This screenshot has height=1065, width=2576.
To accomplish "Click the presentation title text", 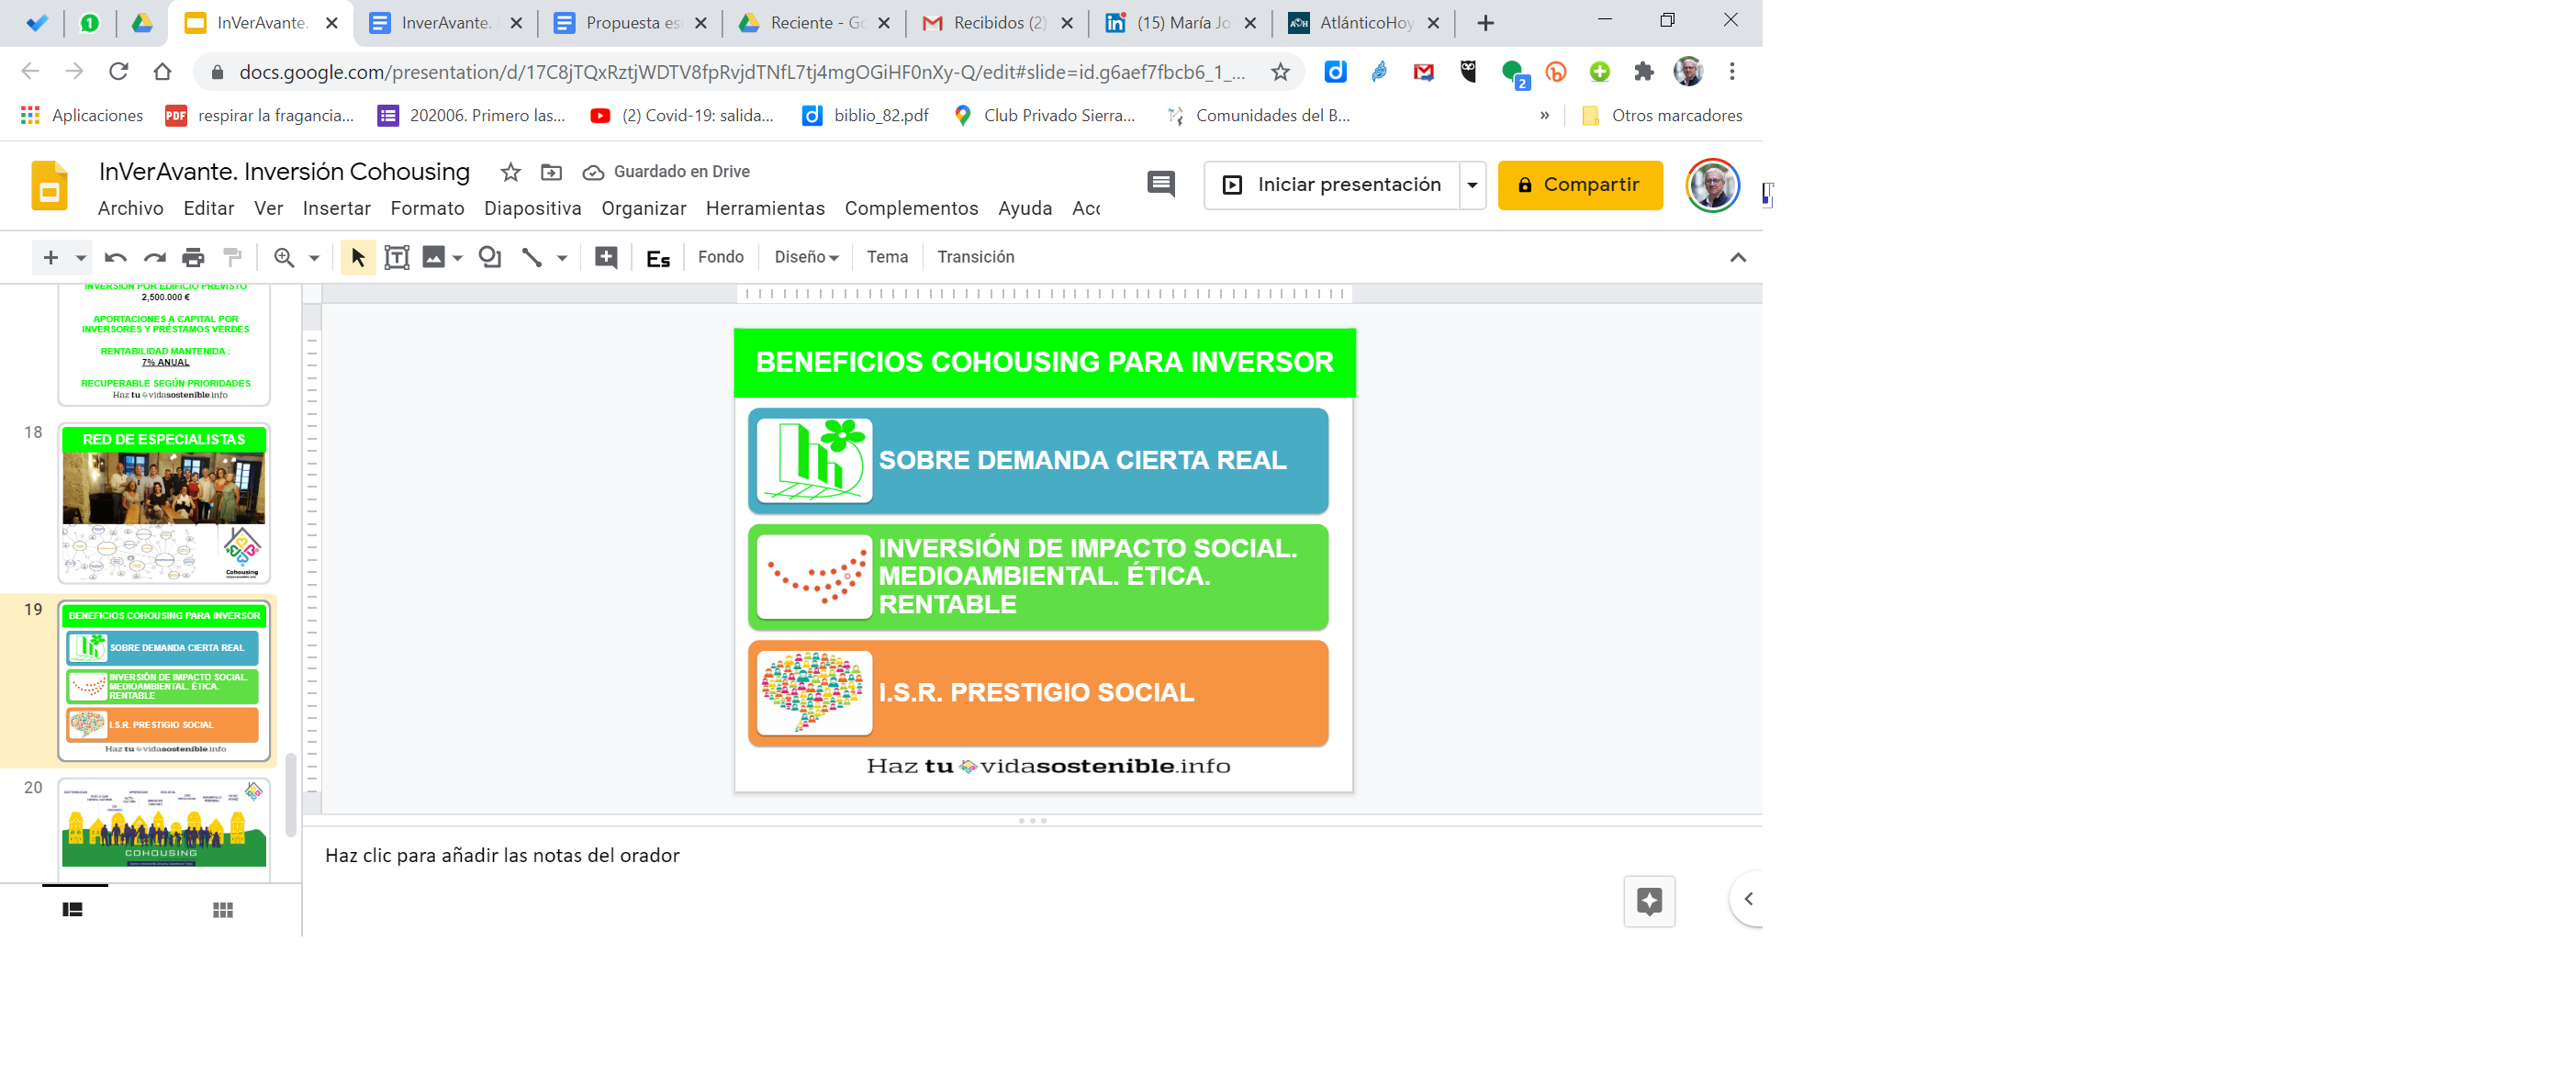I will pos(284,171).
